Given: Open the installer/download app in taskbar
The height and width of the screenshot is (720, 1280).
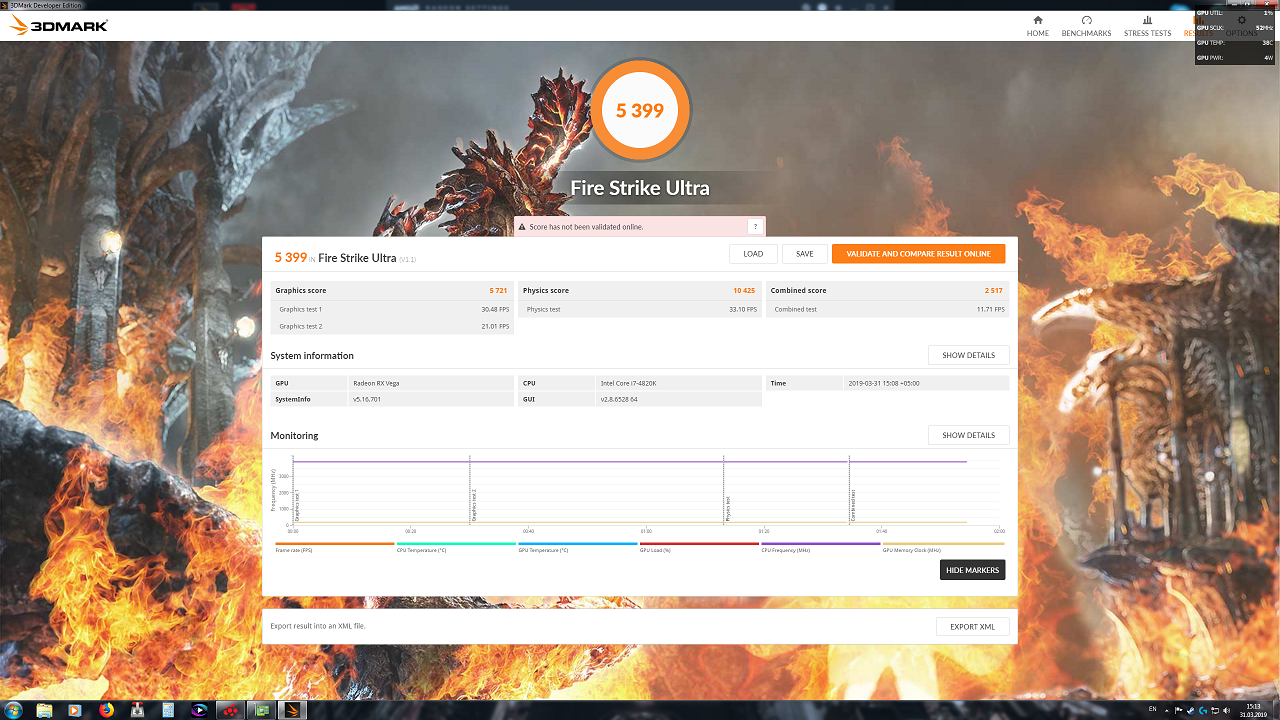Looking at the screenshot, I should 137,710.
